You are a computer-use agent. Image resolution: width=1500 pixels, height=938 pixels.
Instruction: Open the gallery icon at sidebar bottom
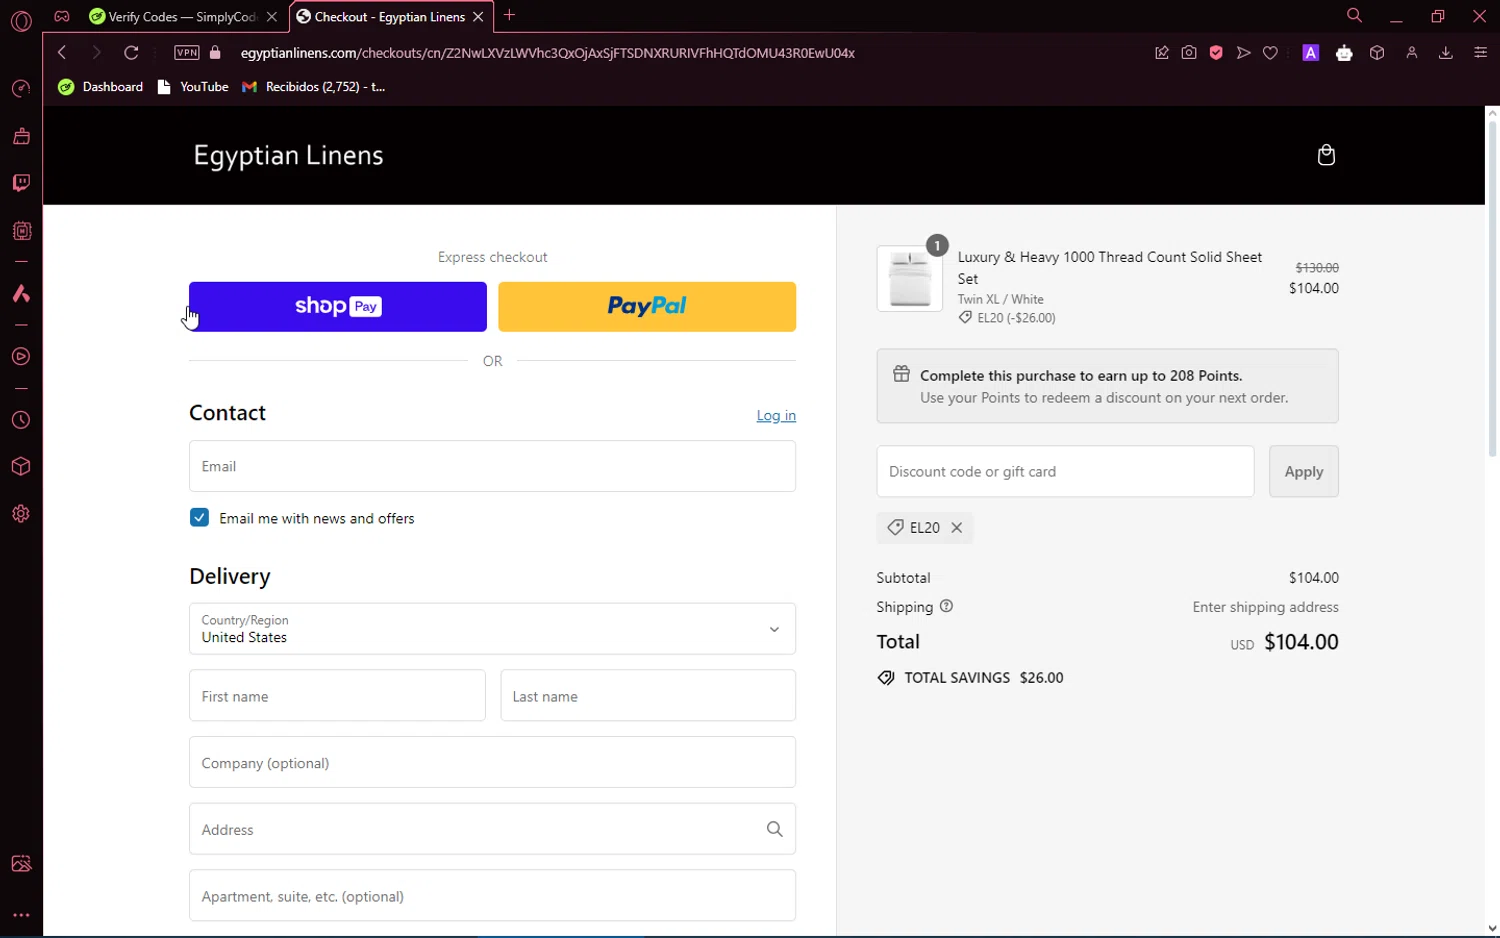tap(21, 864)
